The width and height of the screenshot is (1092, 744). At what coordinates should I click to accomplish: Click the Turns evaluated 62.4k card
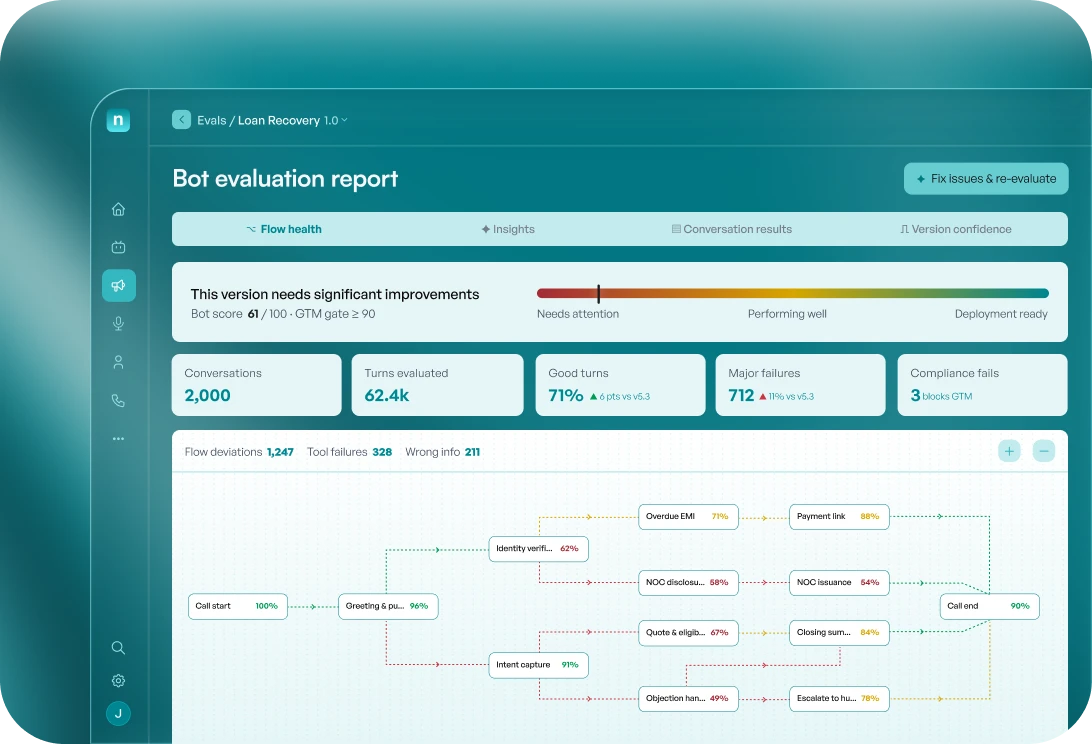point(437,385)
